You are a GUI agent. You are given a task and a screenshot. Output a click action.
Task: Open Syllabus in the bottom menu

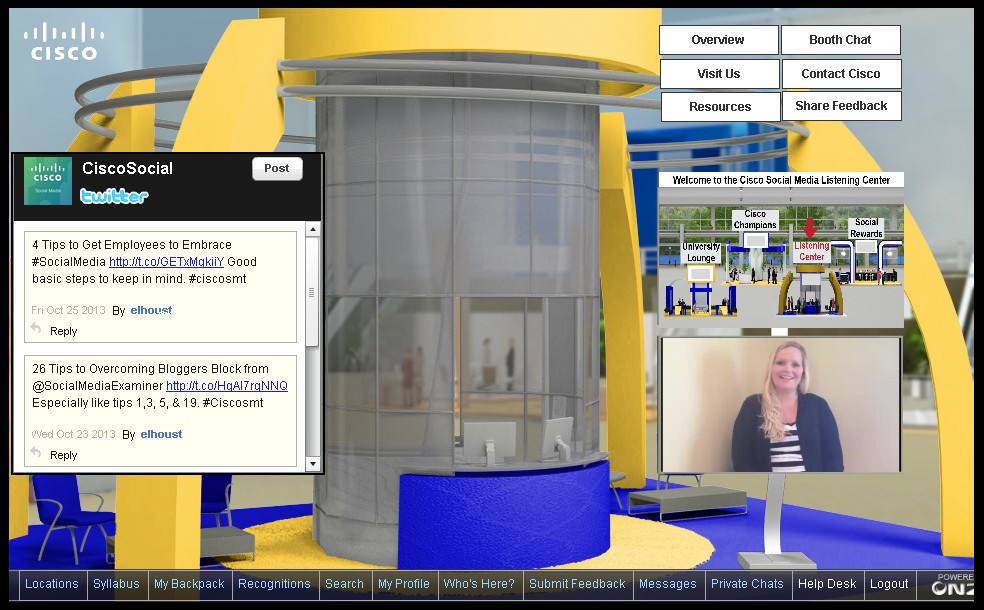(x=116, y=584)
